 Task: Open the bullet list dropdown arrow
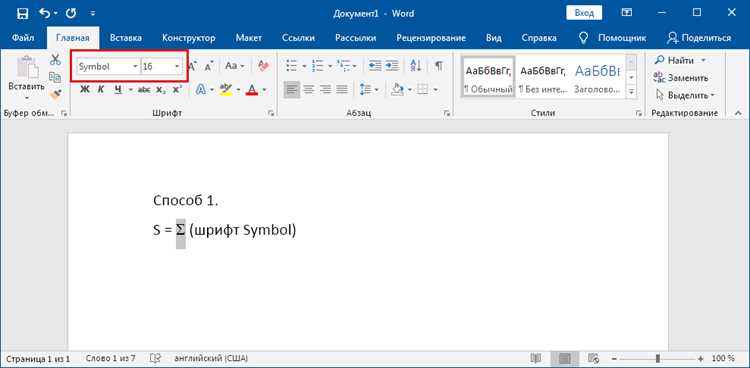click(304, 66)
